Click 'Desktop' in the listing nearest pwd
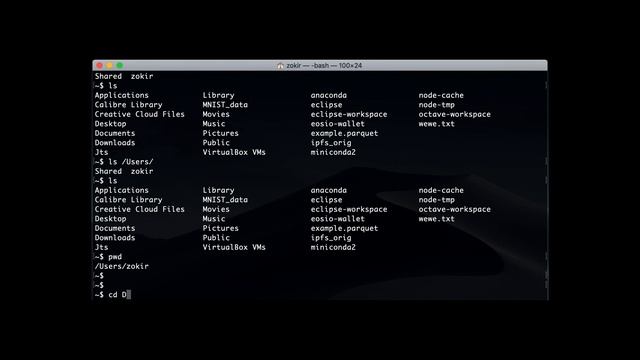This screenshot has height=360, width=640. tap(110, 219)
